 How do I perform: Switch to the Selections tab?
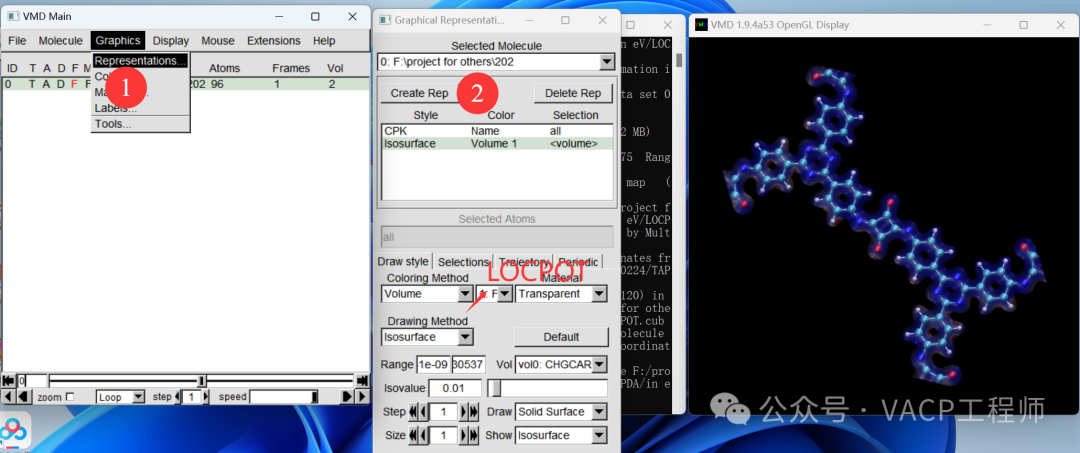click(464, 262)
